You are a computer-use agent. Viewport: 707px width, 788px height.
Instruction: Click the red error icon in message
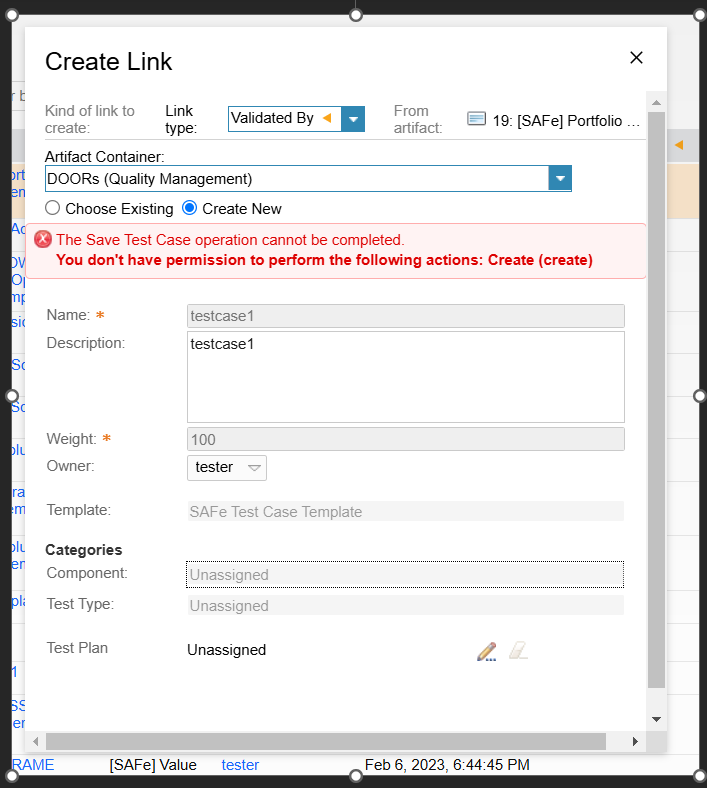click(x=43, y=240)
